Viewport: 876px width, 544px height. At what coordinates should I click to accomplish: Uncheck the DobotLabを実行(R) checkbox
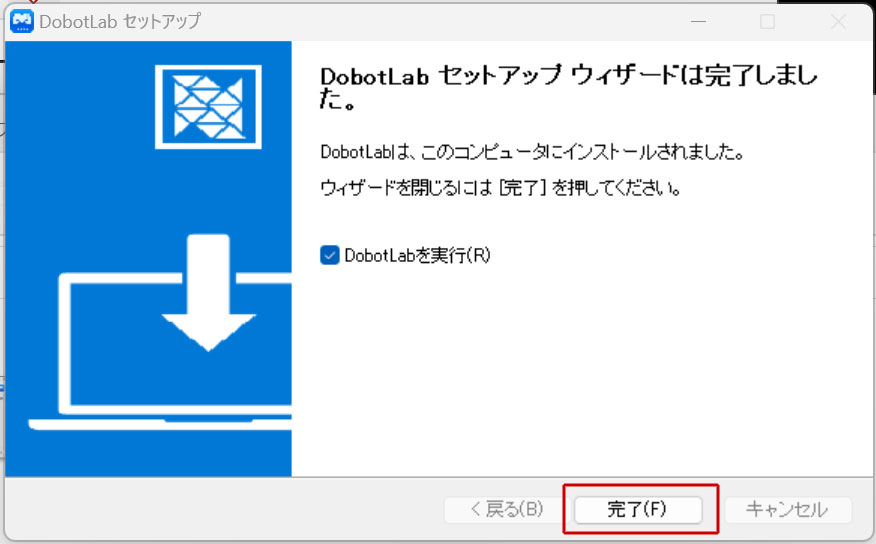(329, 255)
